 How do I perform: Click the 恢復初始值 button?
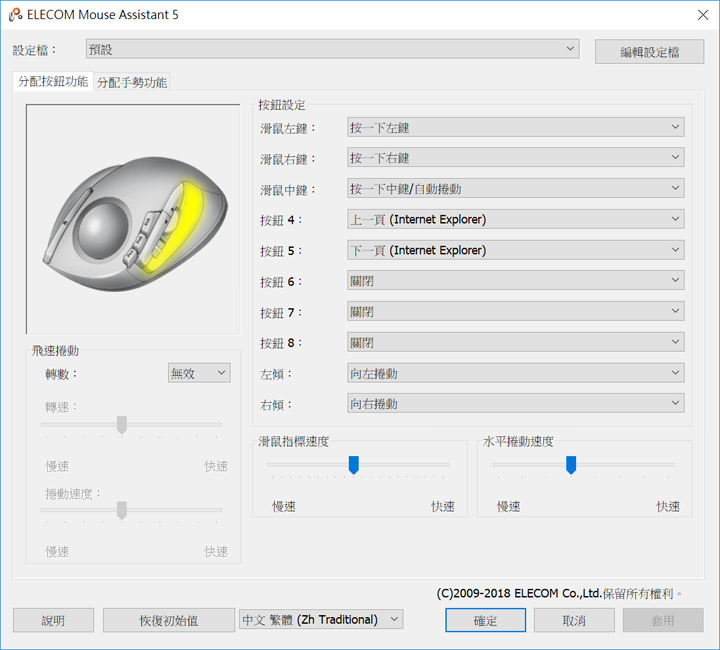(169, 620)
